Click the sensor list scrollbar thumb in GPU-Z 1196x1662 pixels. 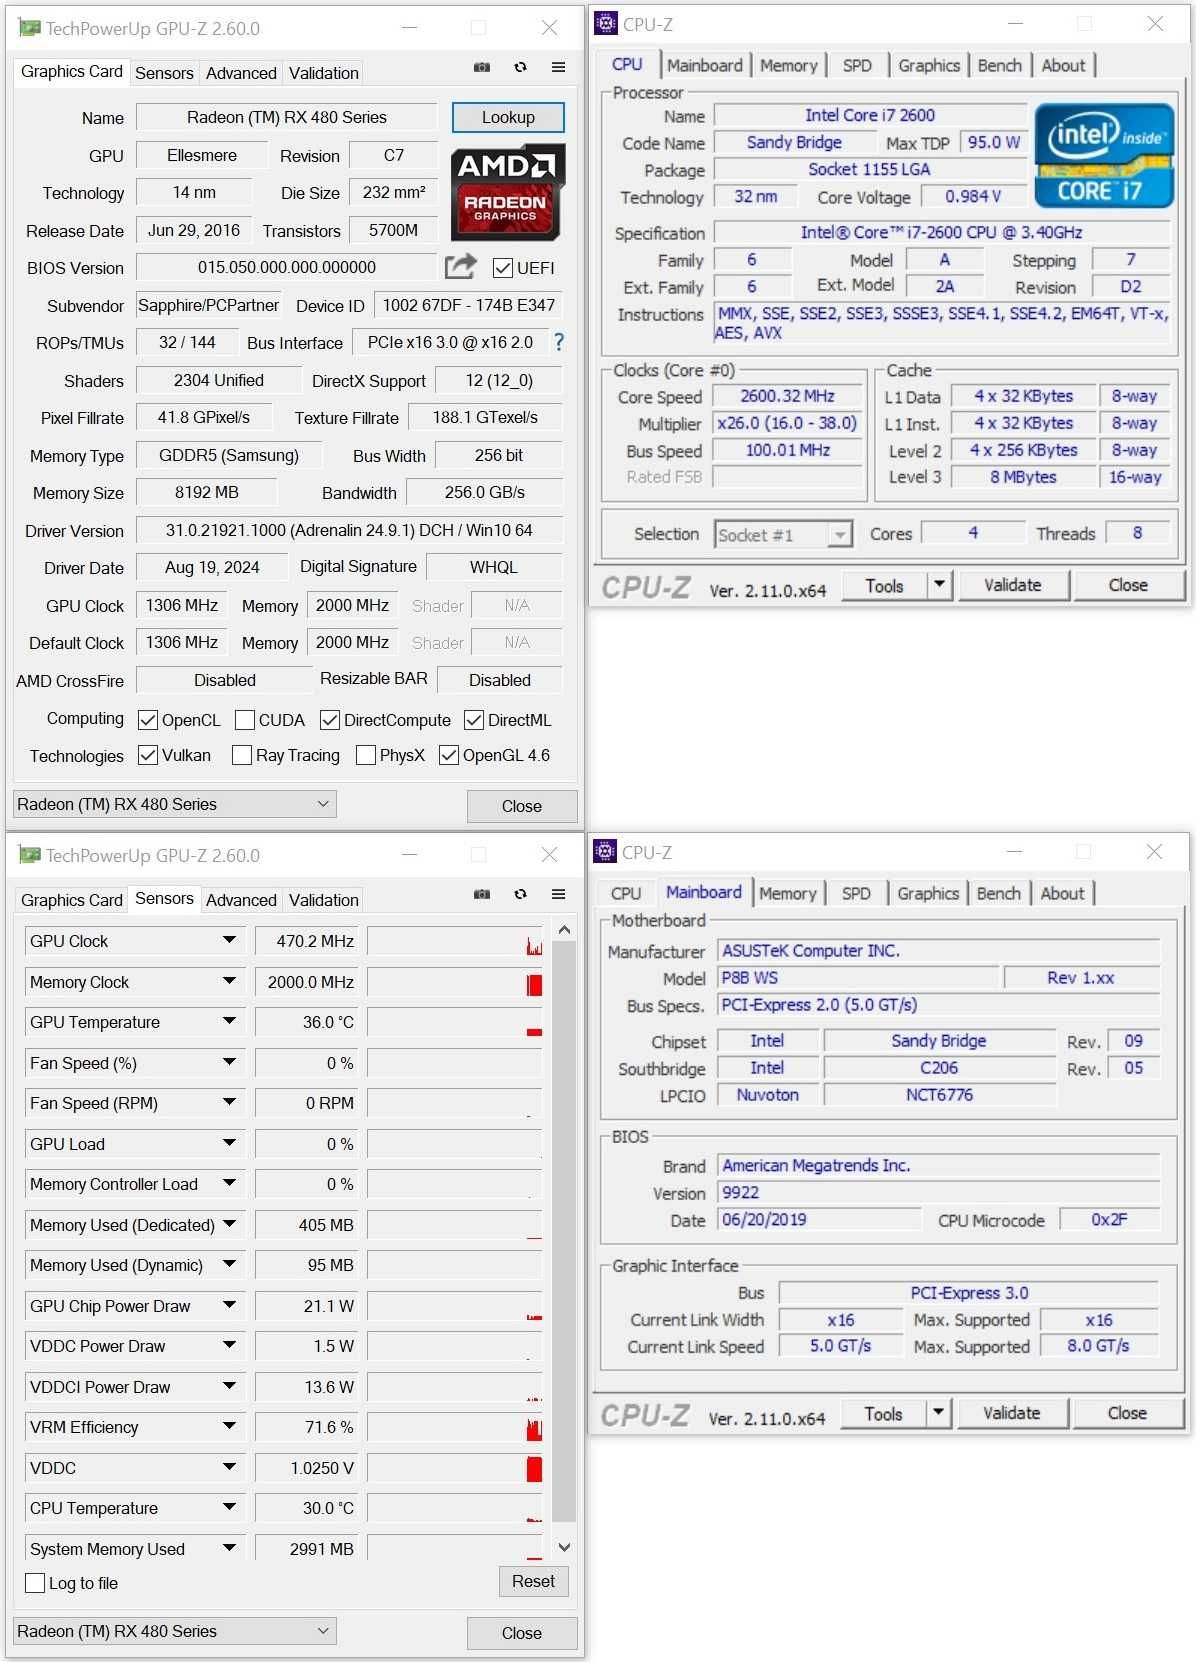pos(564,1232)
